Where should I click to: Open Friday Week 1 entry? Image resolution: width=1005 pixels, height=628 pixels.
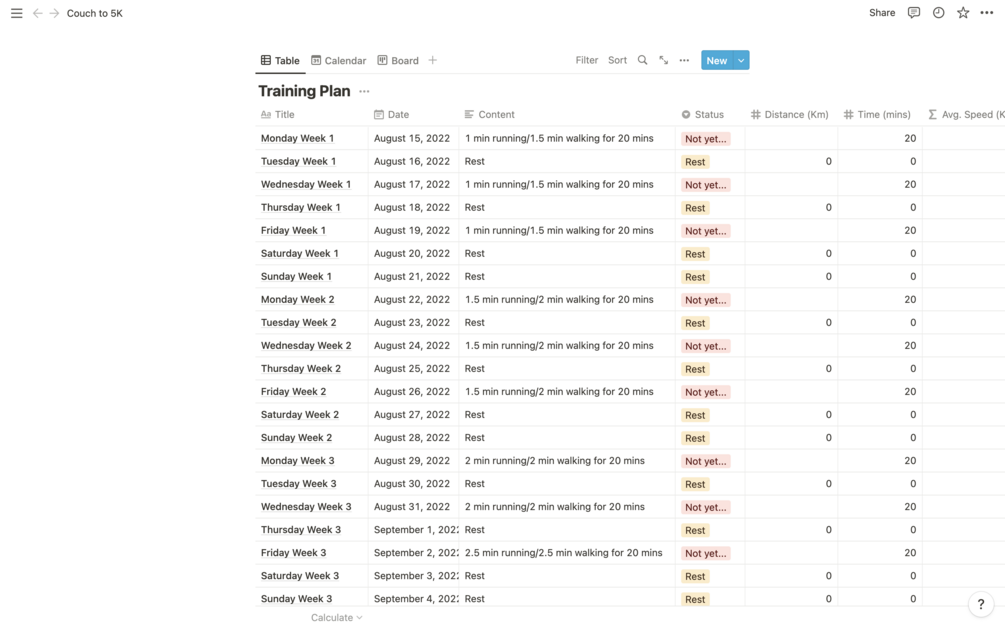[x=294, y=231]
